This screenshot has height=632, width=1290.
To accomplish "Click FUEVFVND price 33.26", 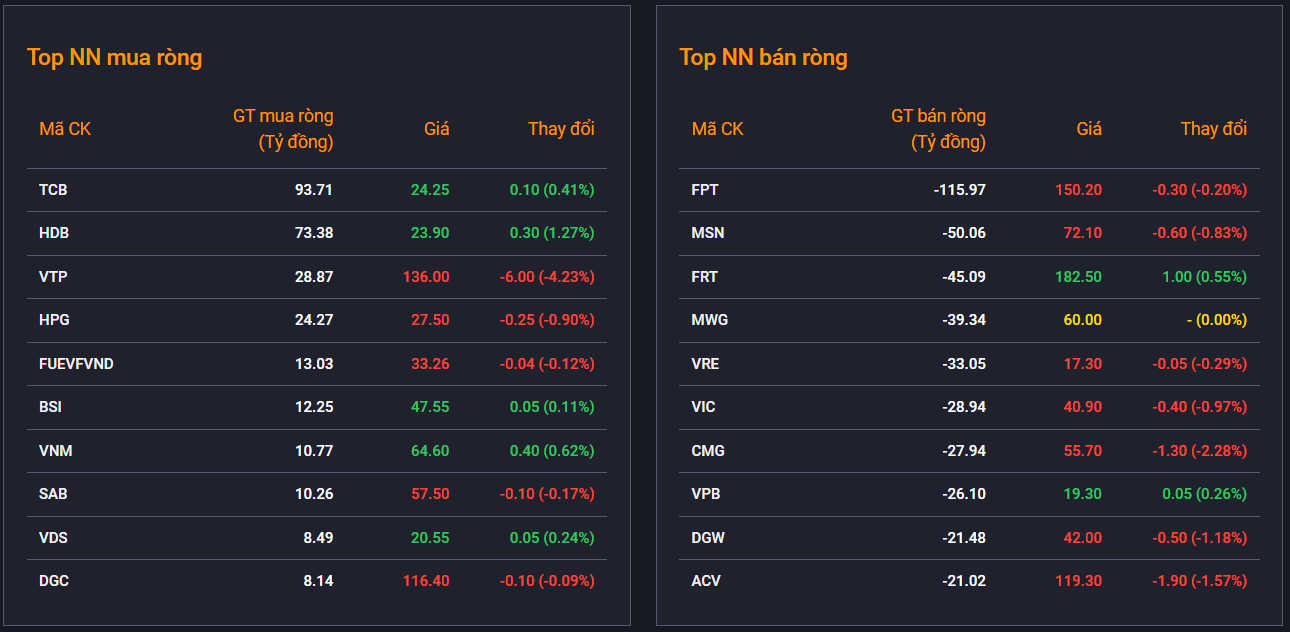I will coord(430,364).
